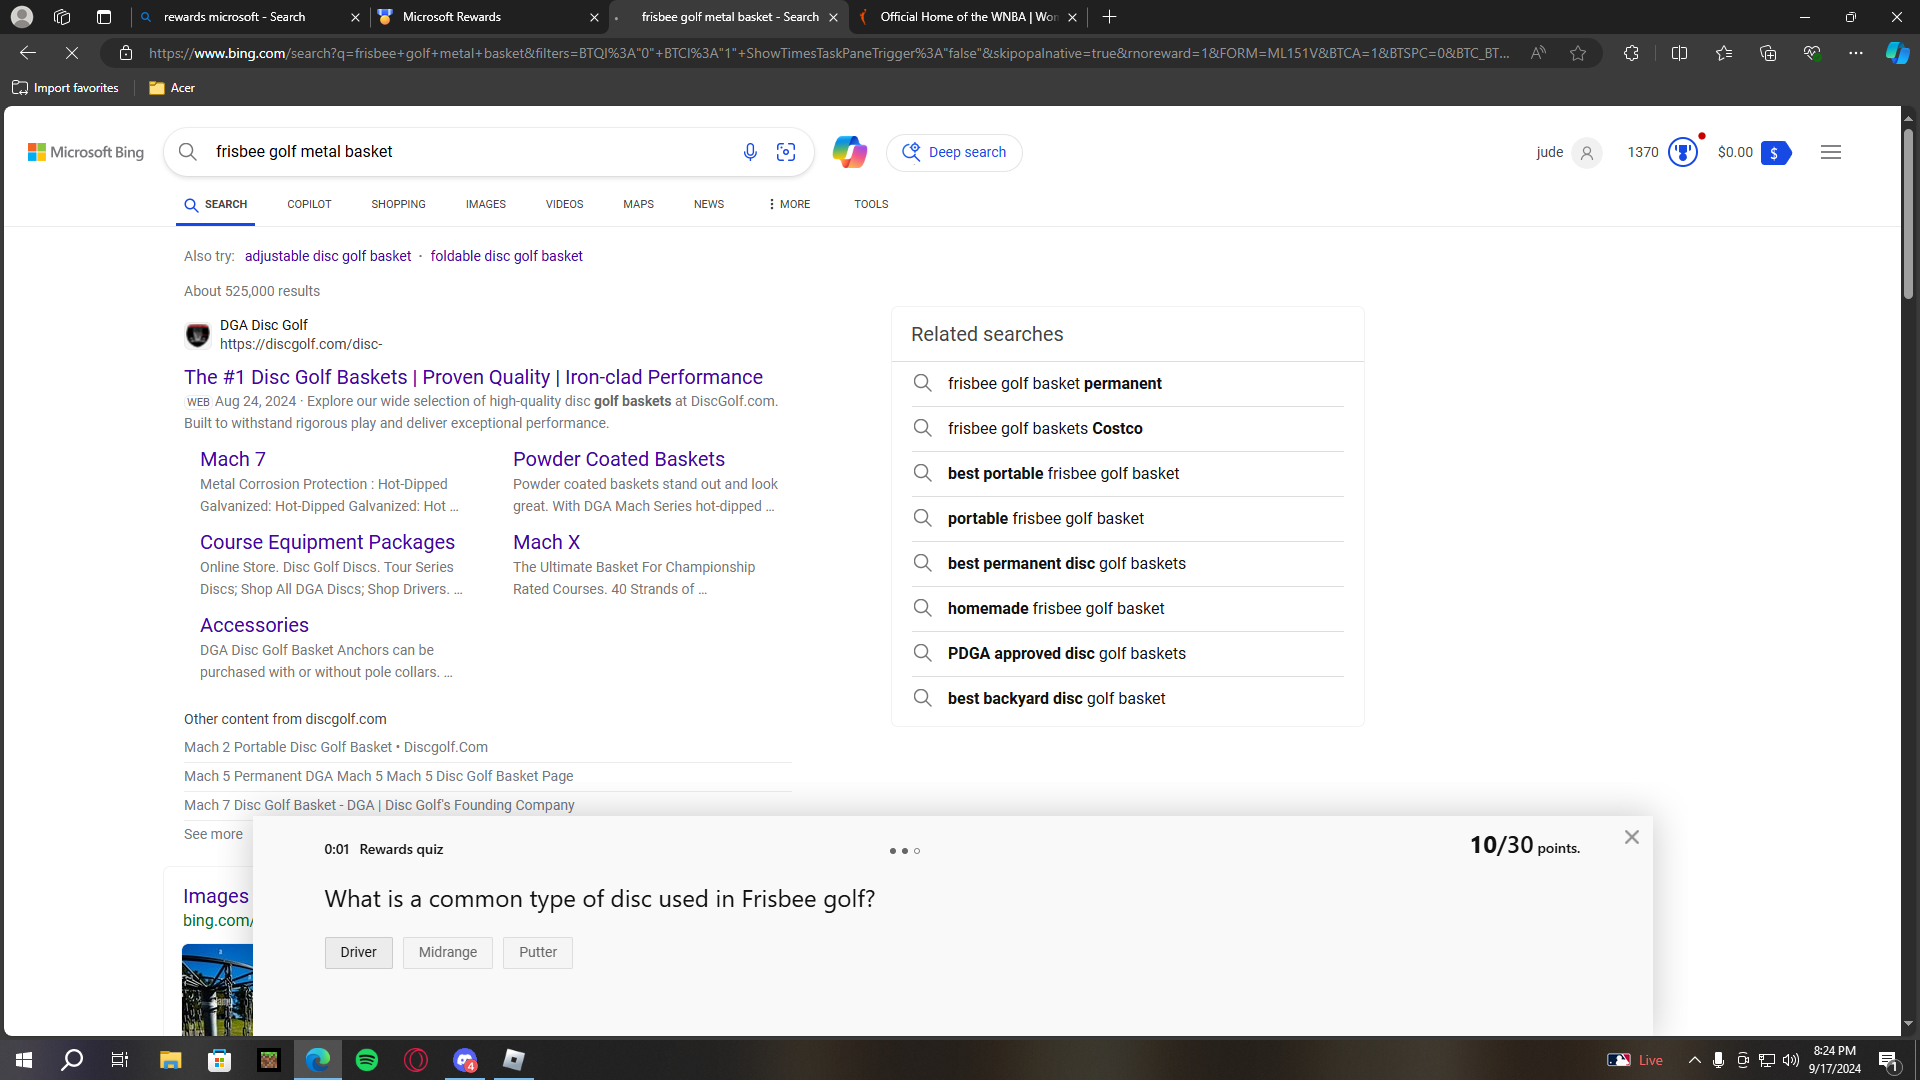
Task: Click the microphone voice search icon
Action: coord(750,152)
